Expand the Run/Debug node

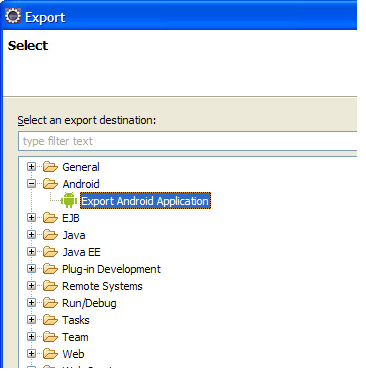[x=31, y=303]
